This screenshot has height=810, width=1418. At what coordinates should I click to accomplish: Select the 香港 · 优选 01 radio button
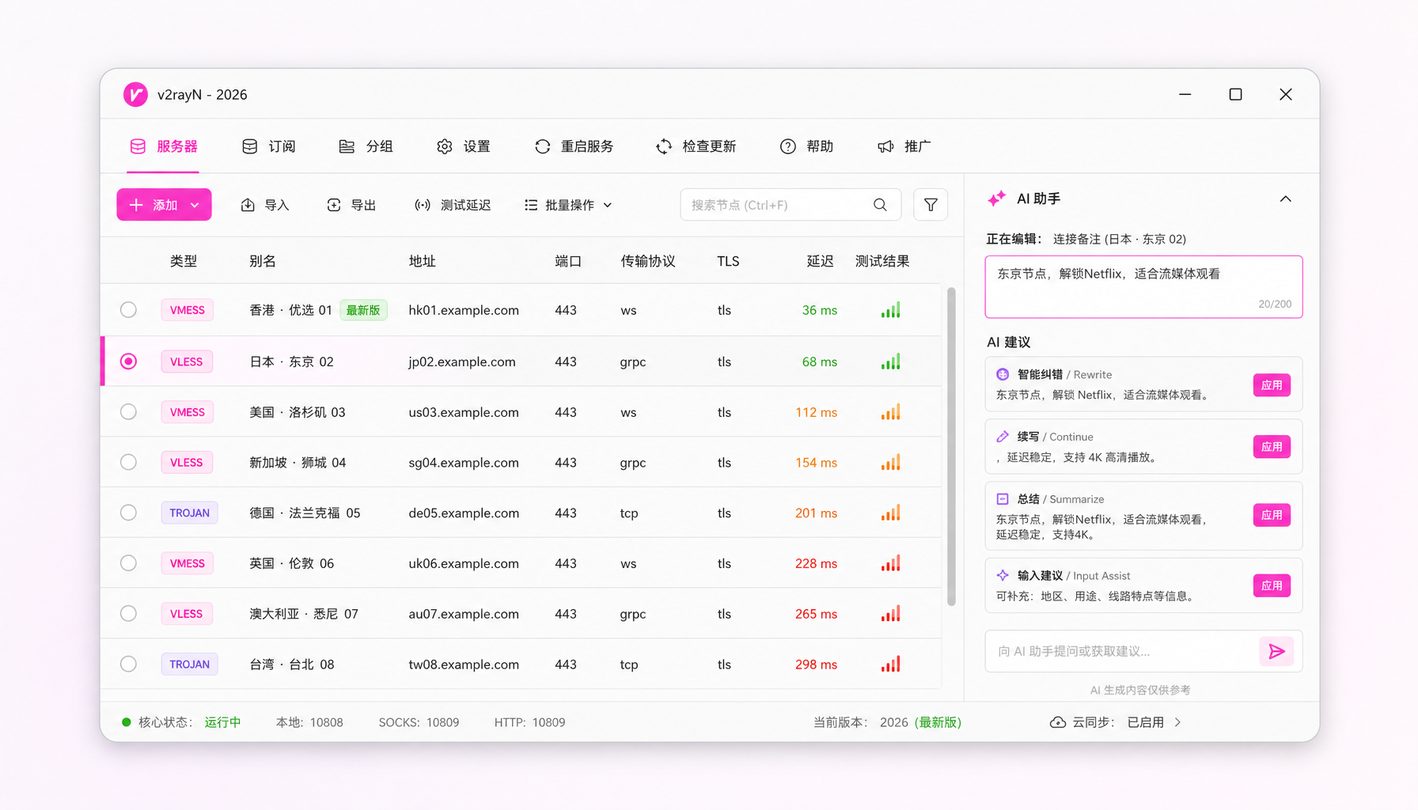pos(128,310)
